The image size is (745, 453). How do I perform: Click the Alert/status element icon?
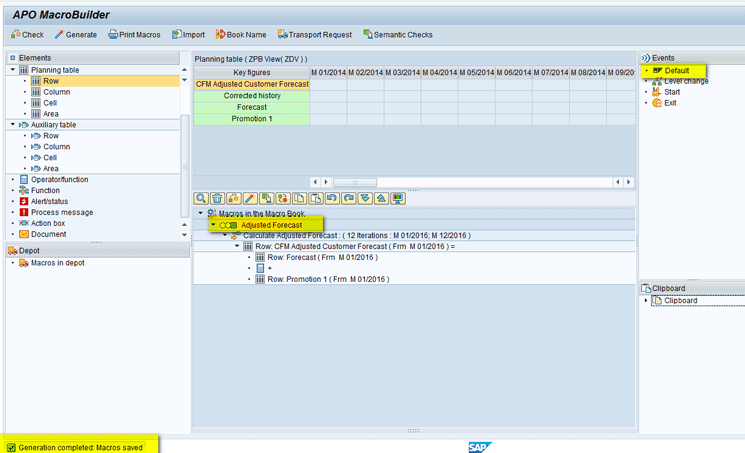23,201
